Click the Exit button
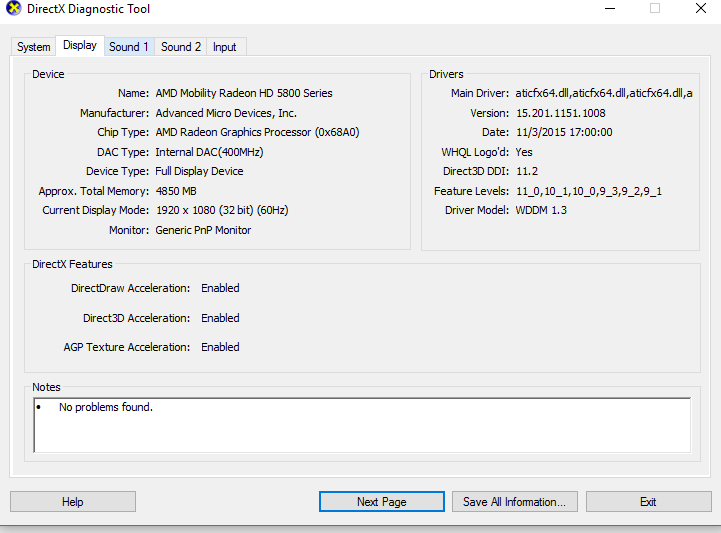 [648, 502]
